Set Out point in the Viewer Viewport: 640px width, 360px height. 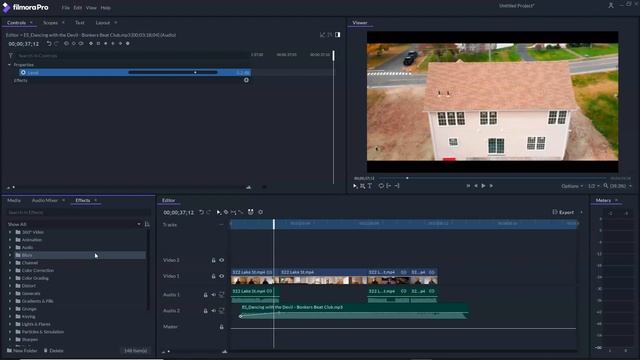point(397,186)
